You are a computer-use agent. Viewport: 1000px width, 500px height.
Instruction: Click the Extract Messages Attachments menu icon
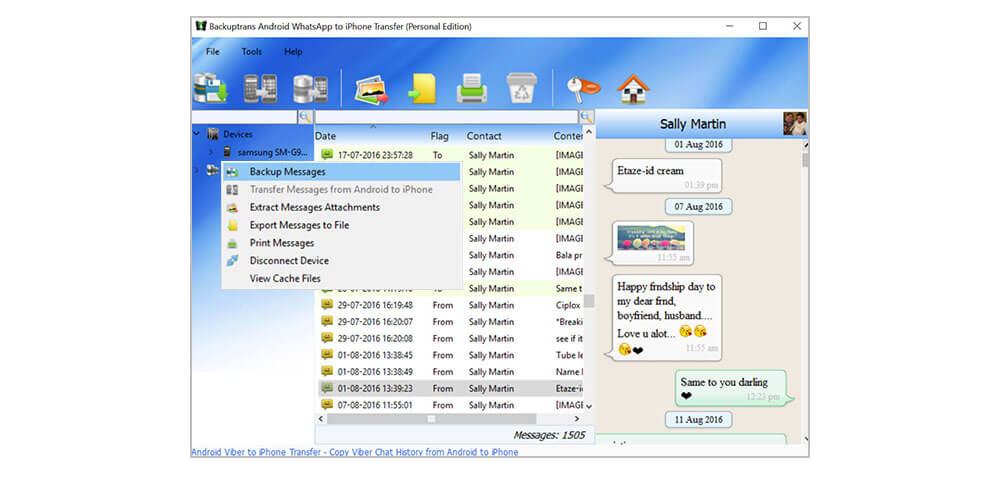coord(232,207)
